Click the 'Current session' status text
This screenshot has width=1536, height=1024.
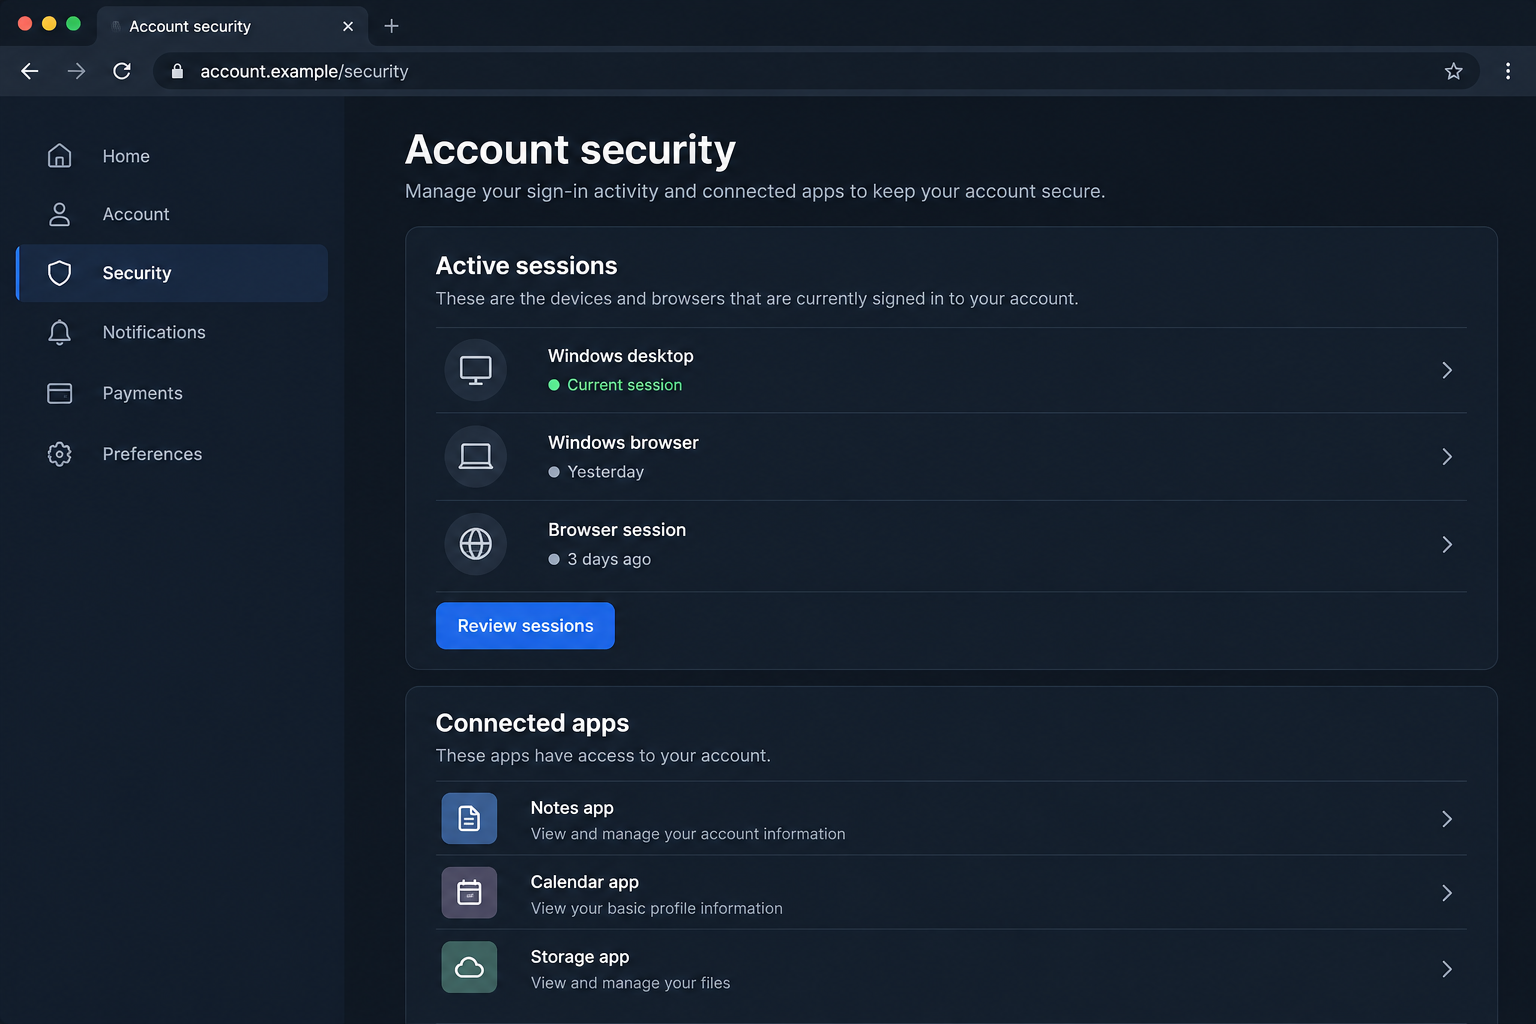(x=624, y=385)
